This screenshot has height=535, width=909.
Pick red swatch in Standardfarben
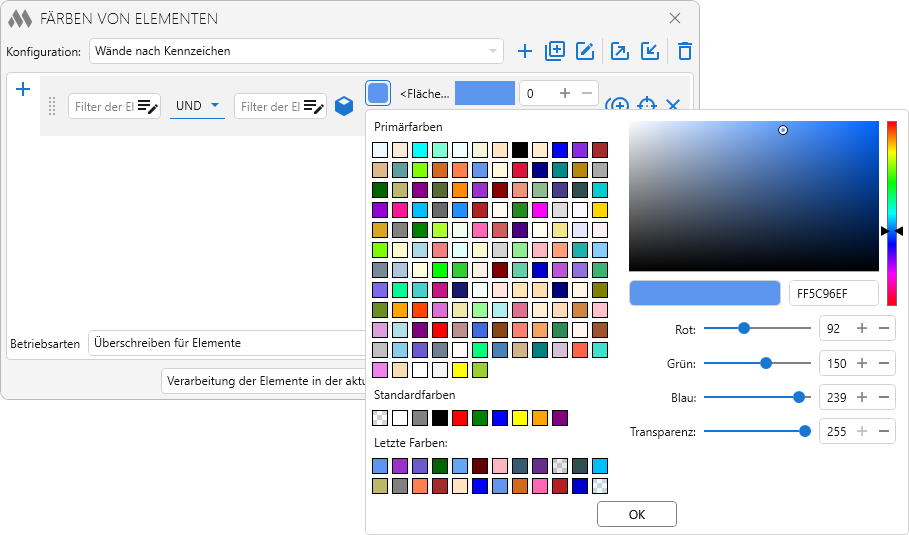tap(461, 418)
